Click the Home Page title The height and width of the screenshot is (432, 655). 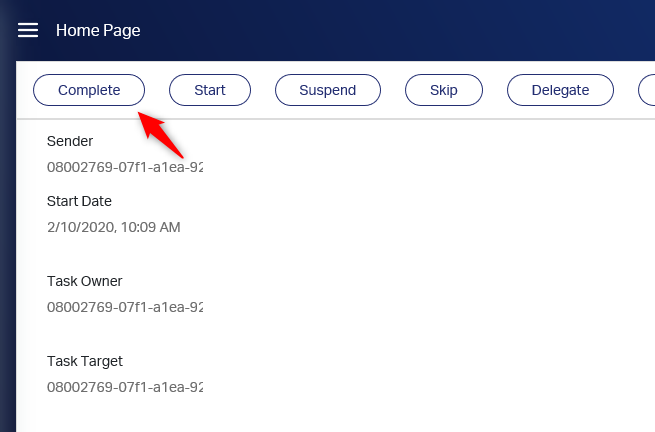(x=98, y=30)
